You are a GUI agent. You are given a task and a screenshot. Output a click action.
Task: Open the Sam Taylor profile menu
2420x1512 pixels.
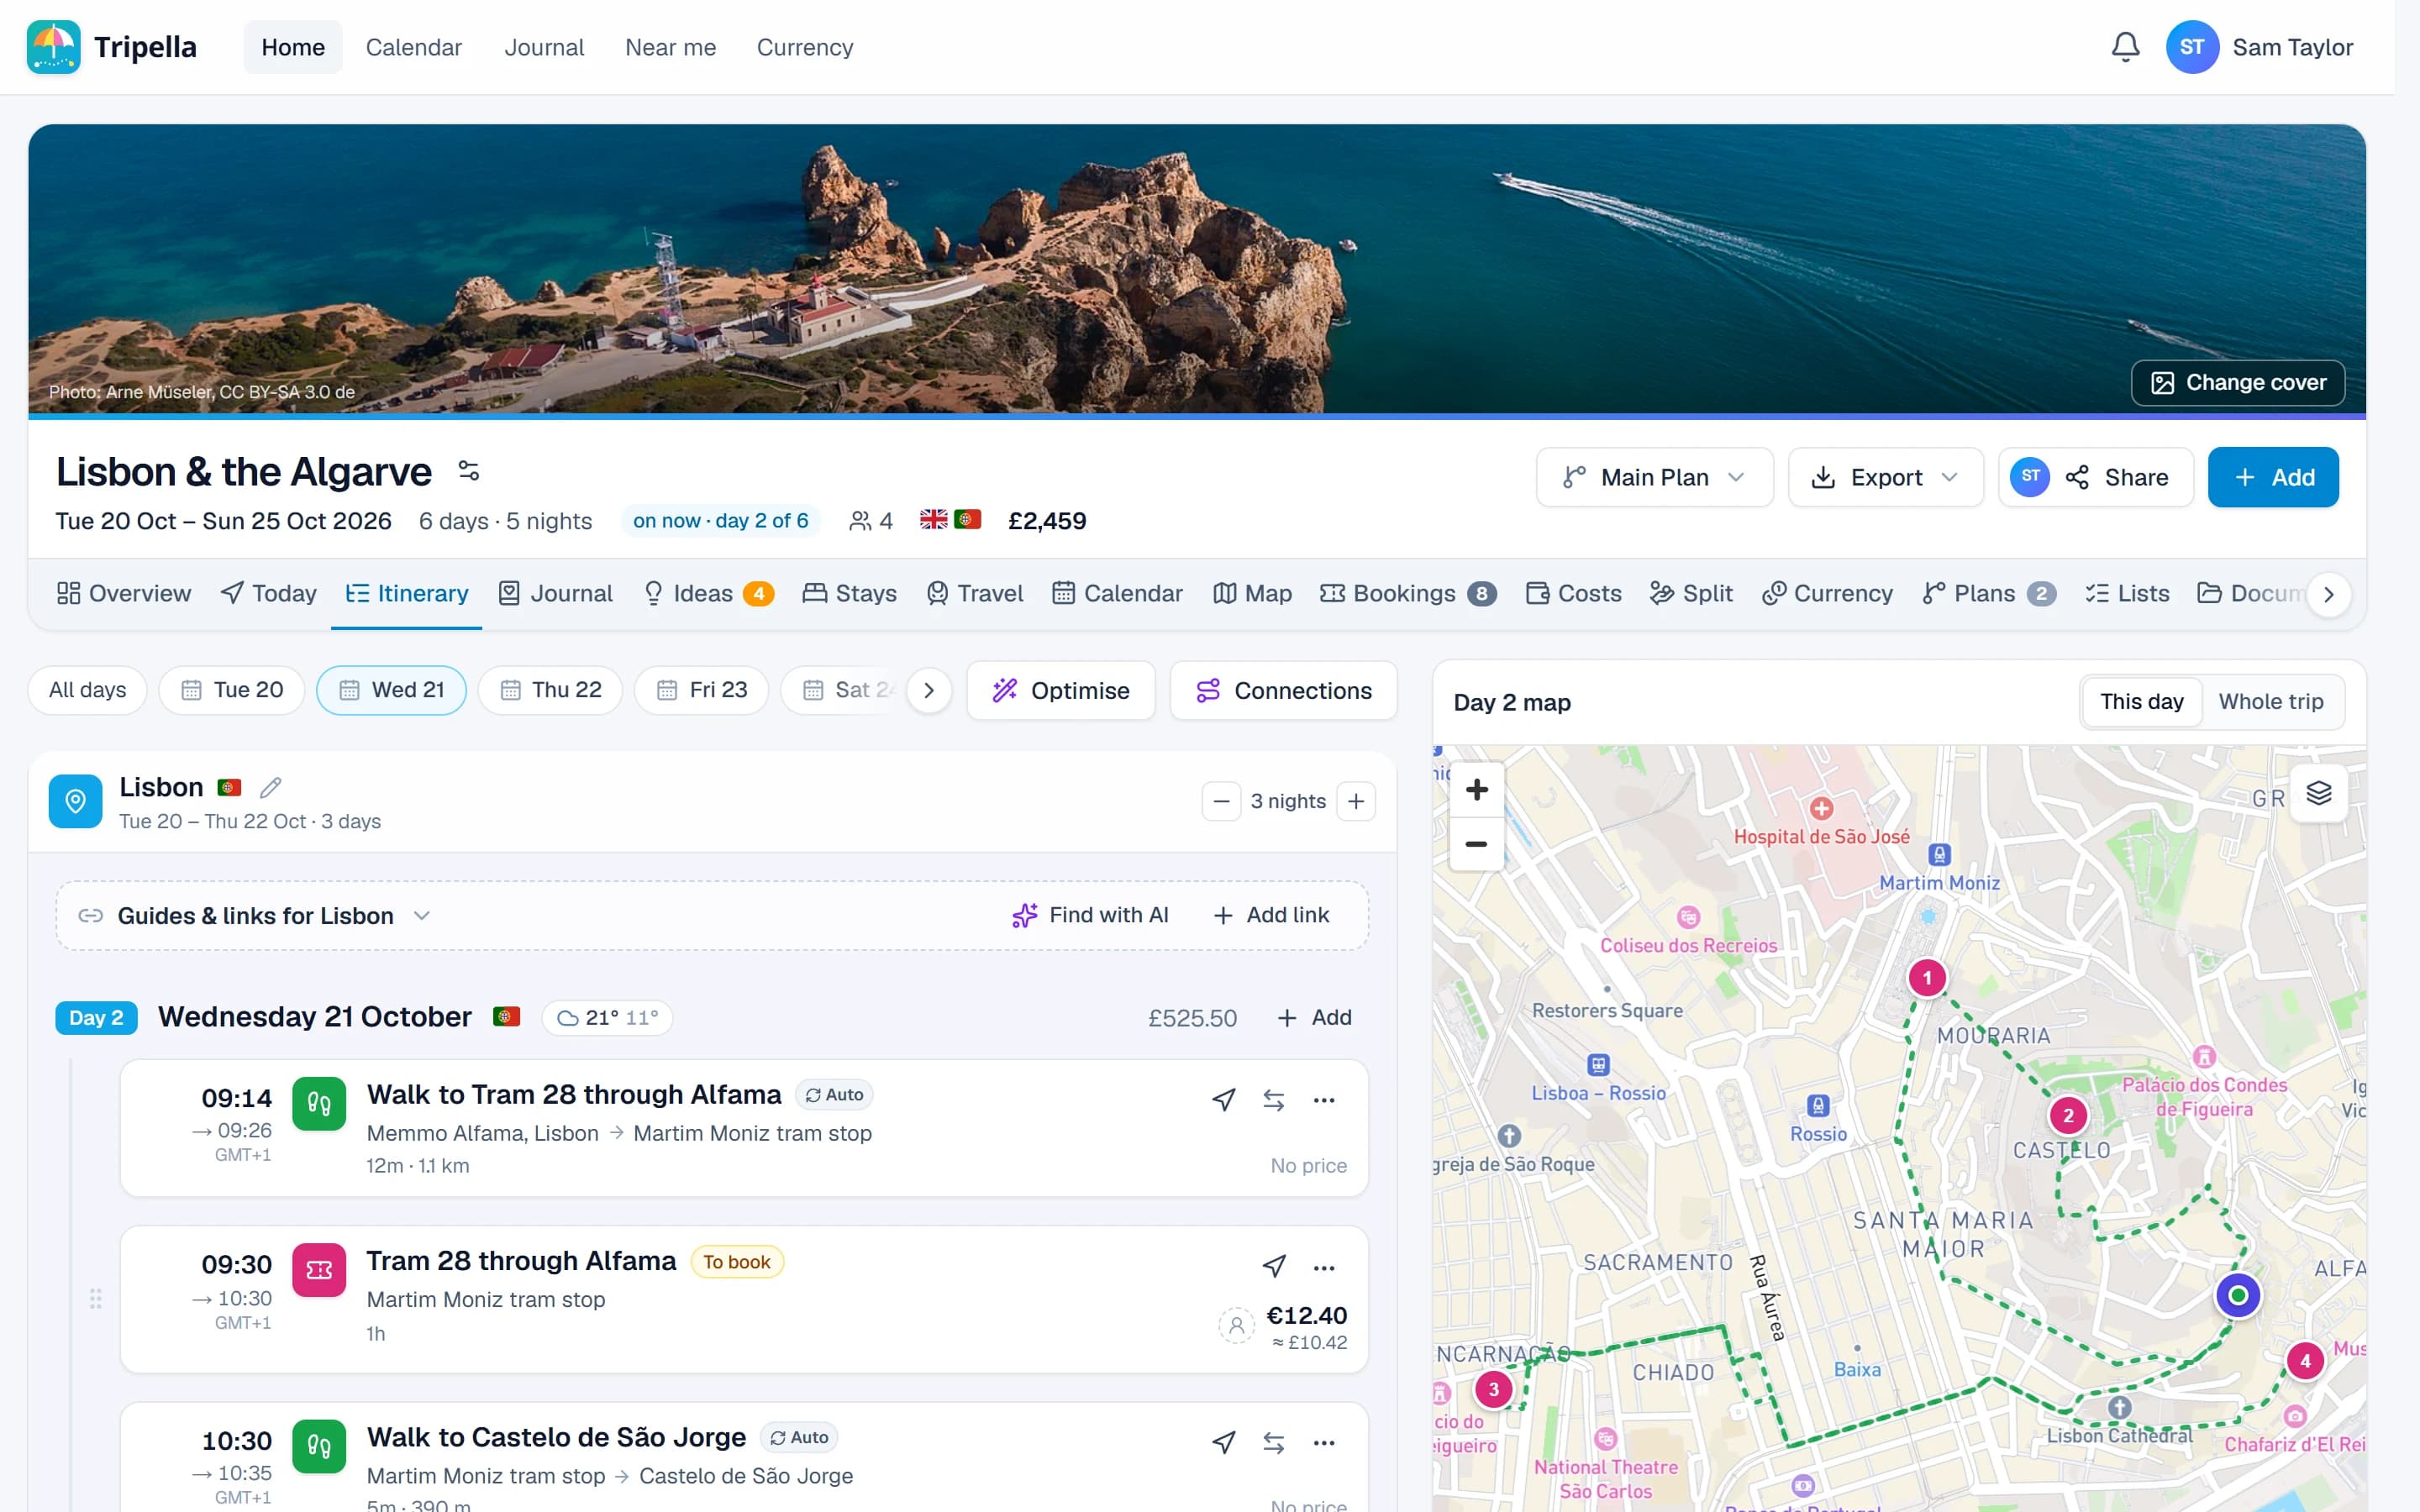point(2260,47)
